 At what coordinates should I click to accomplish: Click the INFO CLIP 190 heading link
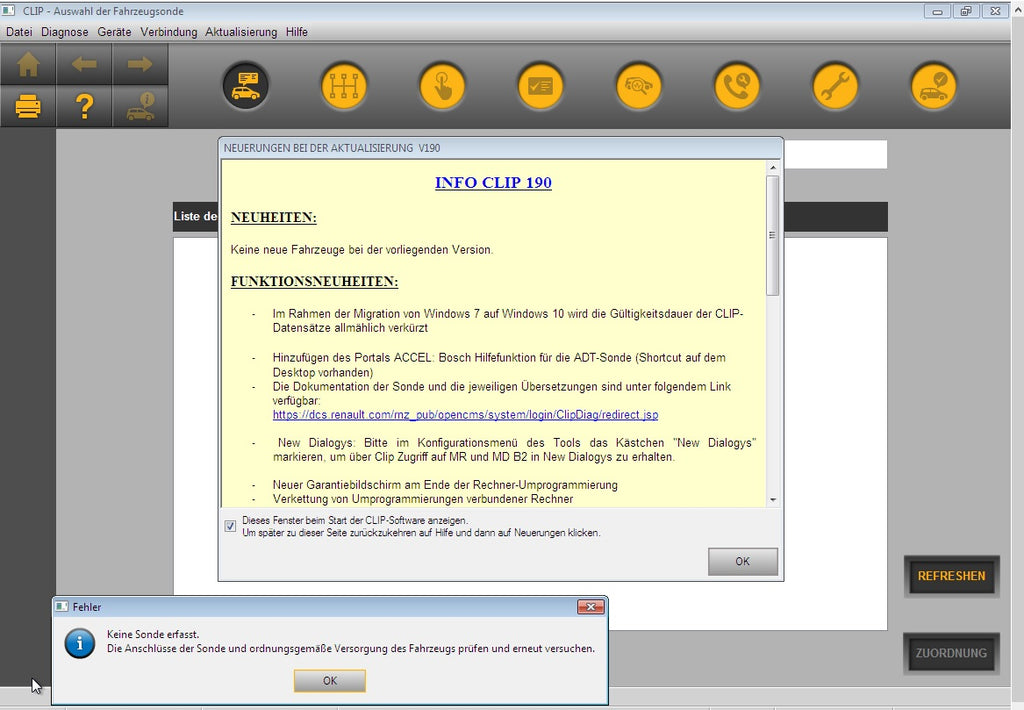point(493,183)
